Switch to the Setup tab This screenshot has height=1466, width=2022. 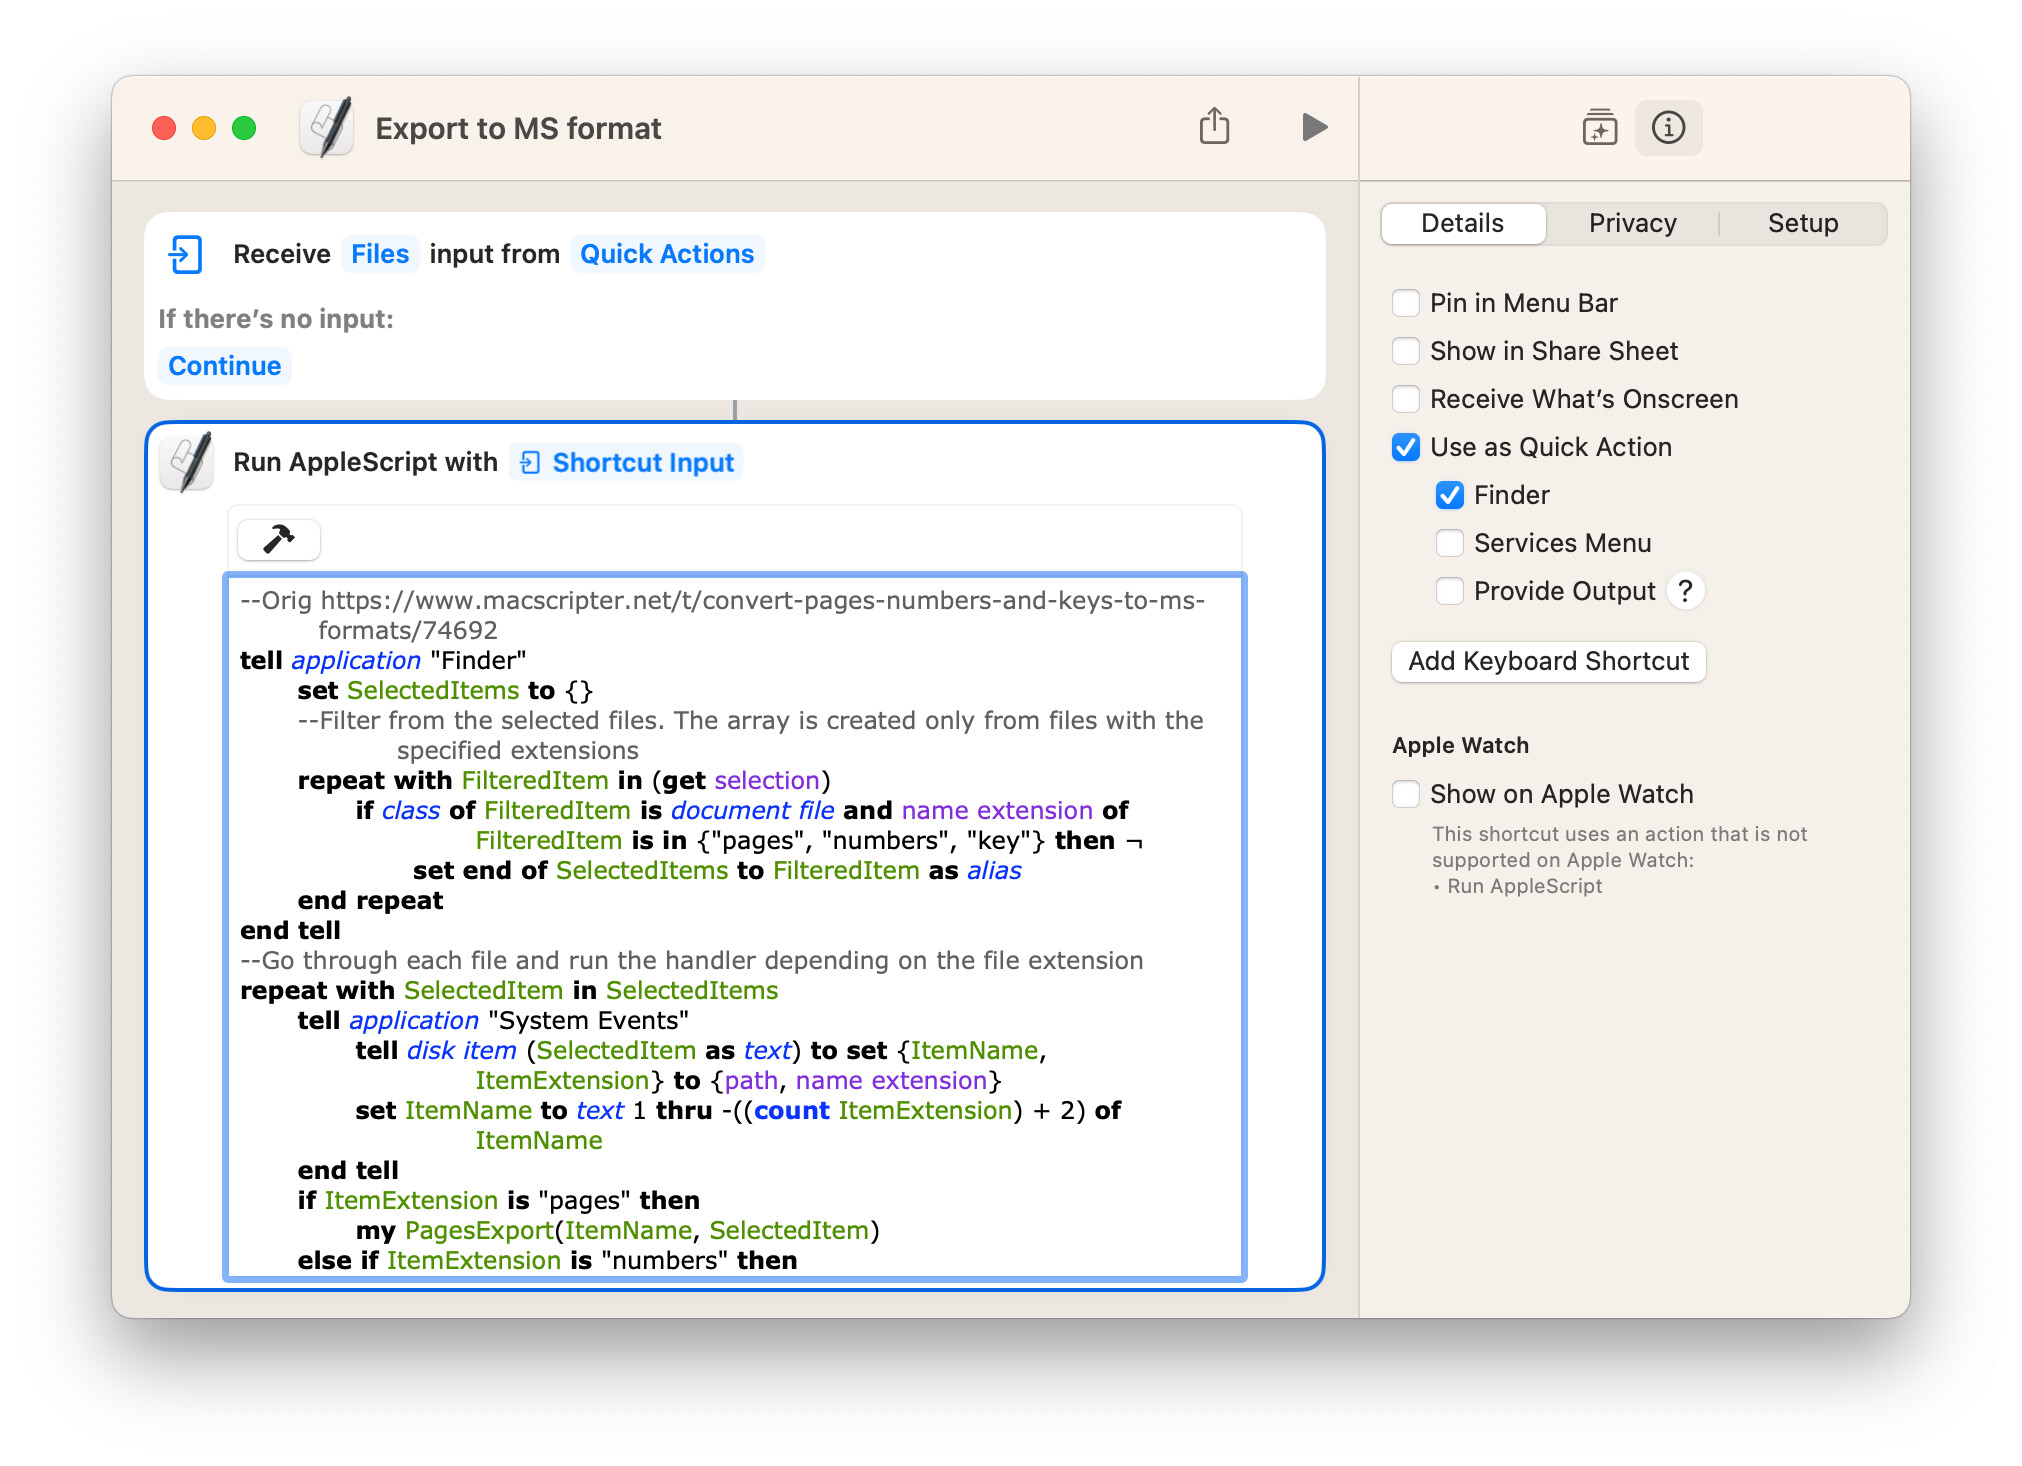pos(1802,223)
